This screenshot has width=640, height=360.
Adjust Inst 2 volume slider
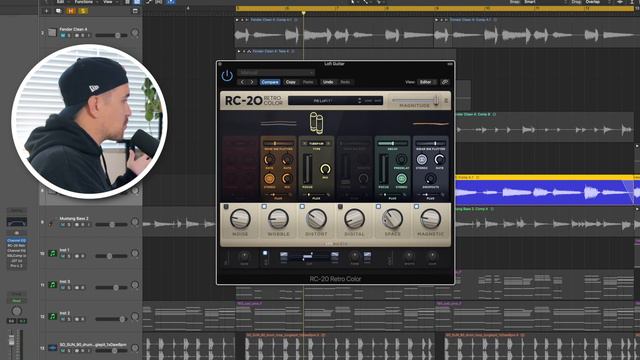[111, 319]
